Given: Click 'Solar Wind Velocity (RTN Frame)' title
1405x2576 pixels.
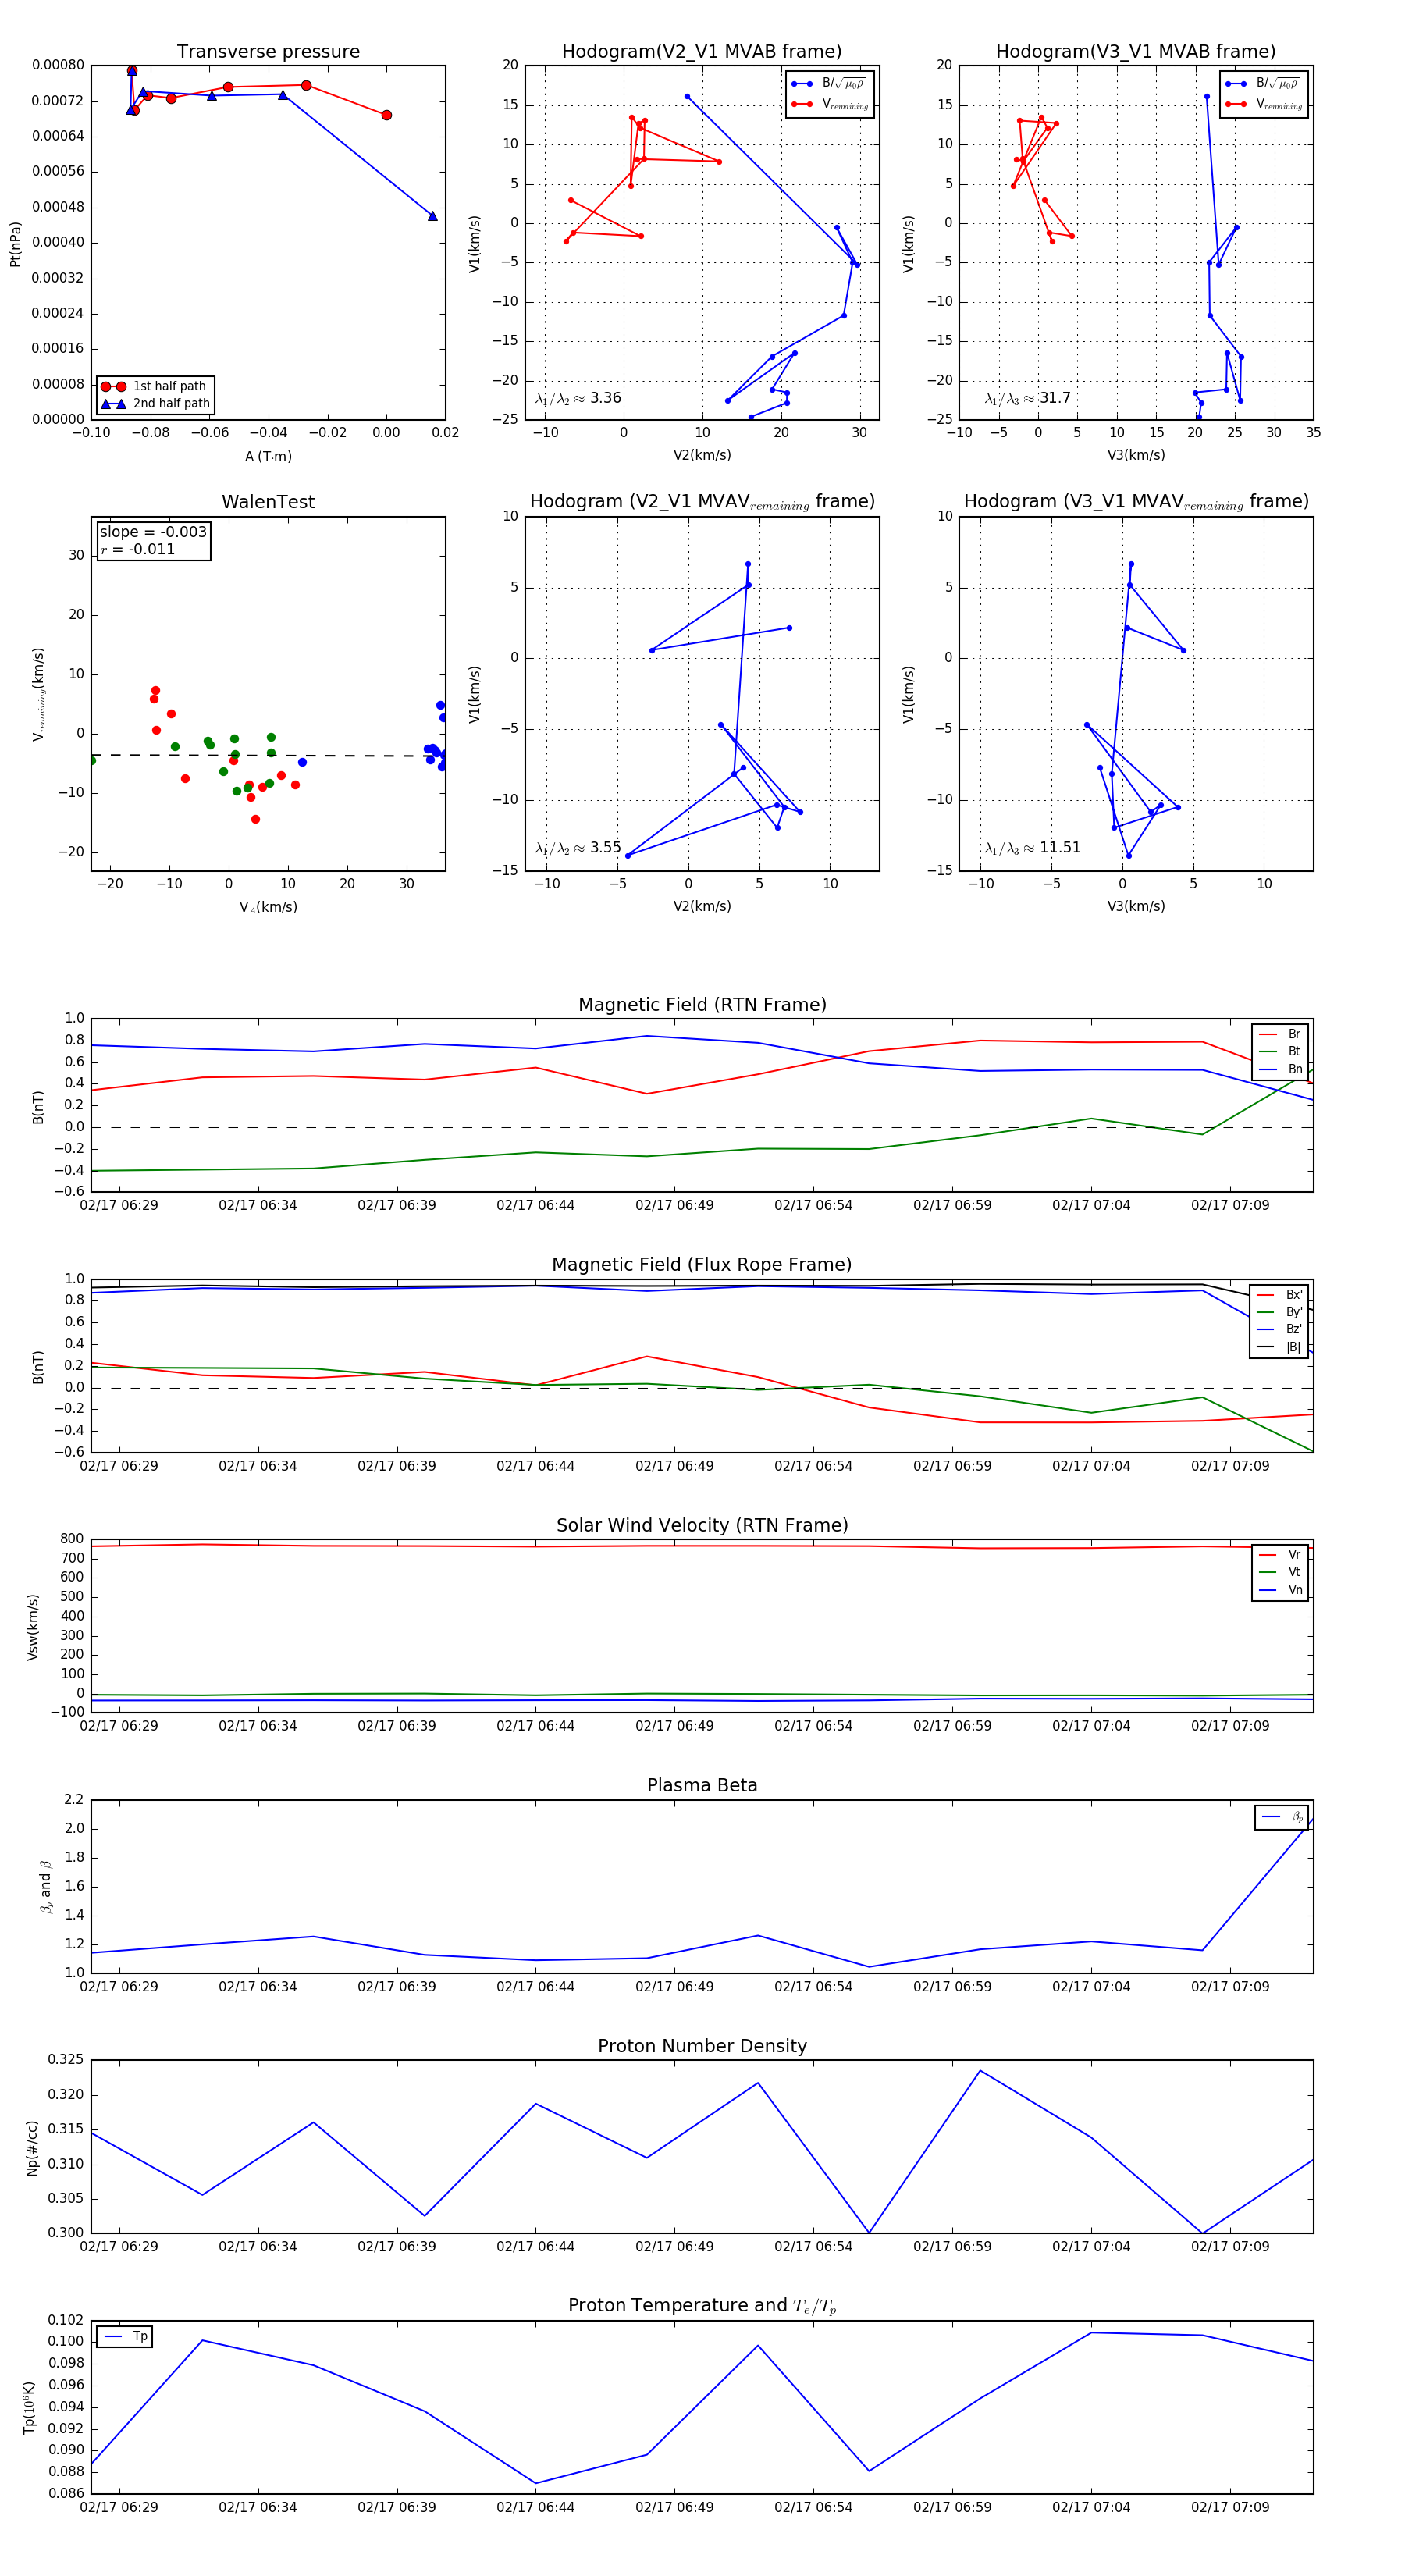Looking at the screenshot, I should tap(702, 1525).
